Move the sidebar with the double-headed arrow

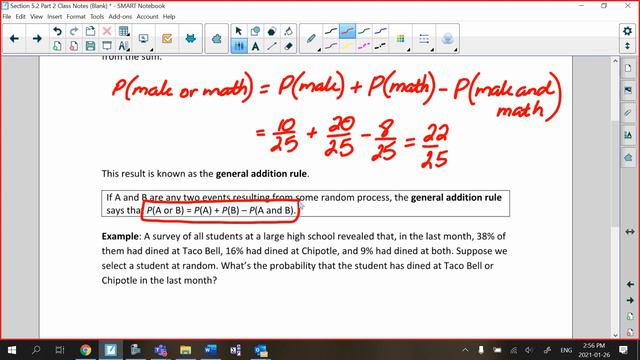(x=630, y=232)
